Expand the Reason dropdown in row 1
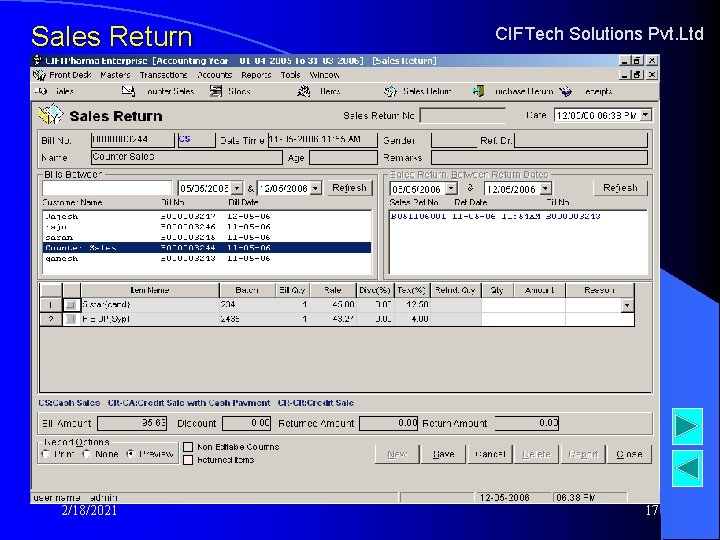This screenshot has width=720, height=540. coord(627,304)
